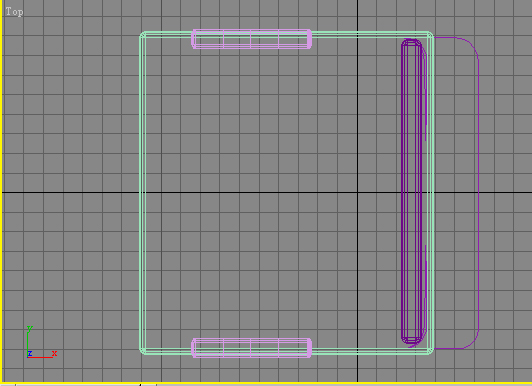This screenshot has width=532, height=386.
Task: Click the left end cap of top cylinder
Action: click(x=193, y=39)
